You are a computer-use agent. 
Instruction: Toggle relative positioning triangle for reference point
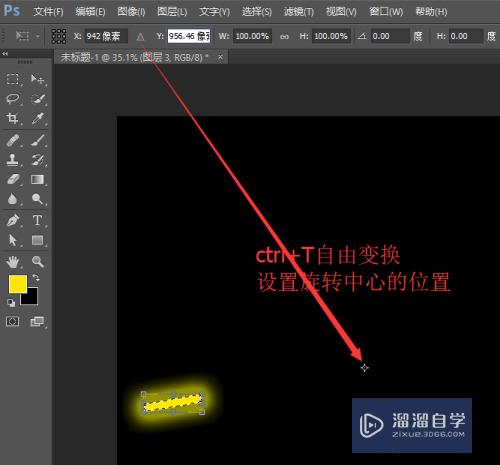[140, 37]
